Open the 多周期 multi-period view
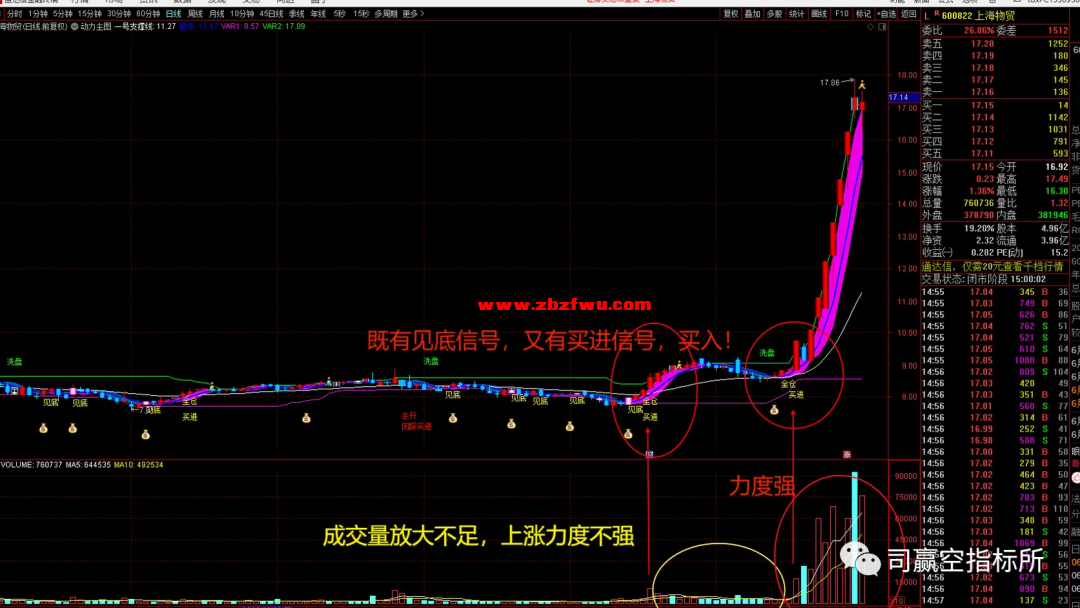The height and width of the screenshot is (608, 1080). (x=386, y=14)
